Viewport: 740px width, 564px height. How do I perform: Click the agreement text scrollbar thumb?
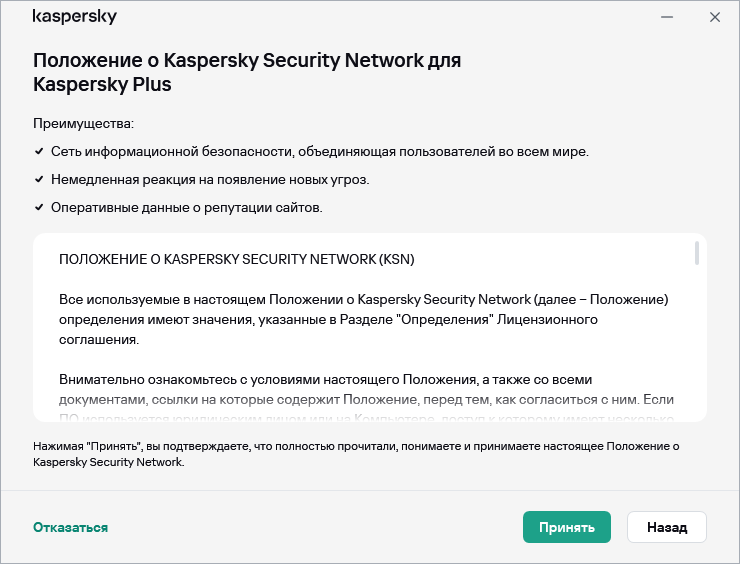point(696,253)
